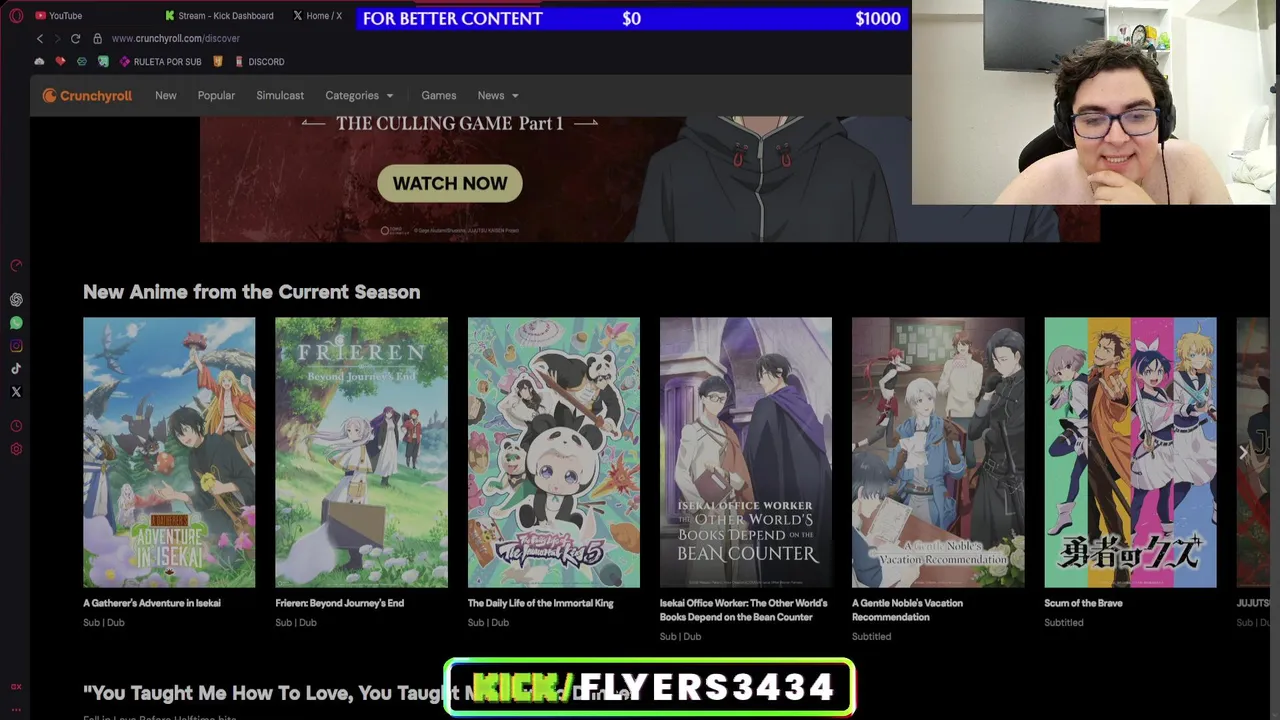Open TikTok in the Opera sidebar
The width and height of the screenshot is (1280, 720).
pyautogui.click(x=16, y=369)
